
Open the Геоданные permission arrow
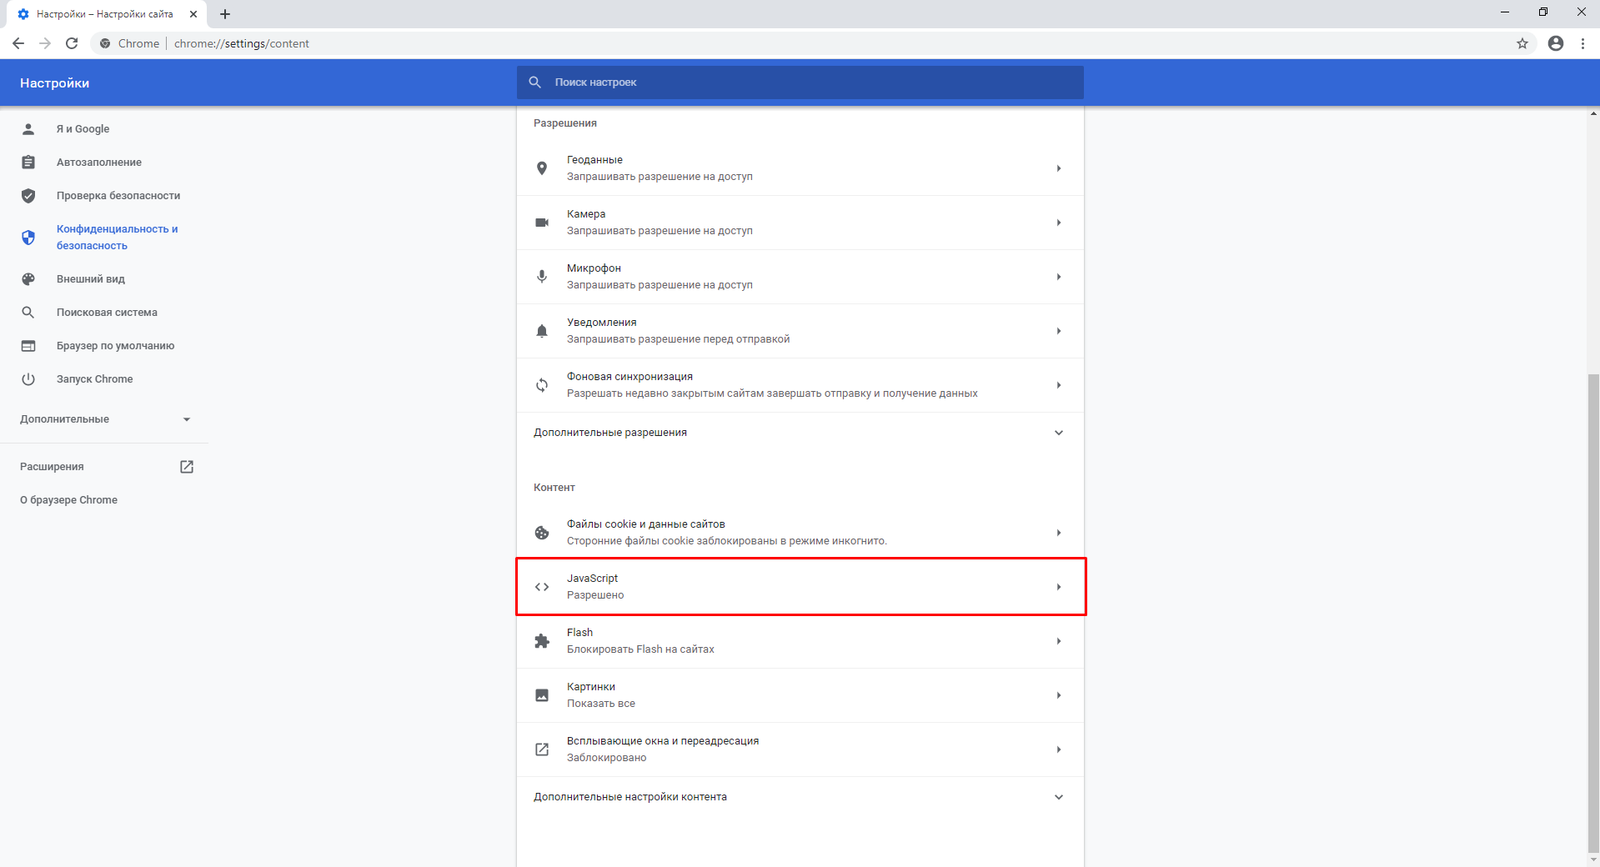1058,168
